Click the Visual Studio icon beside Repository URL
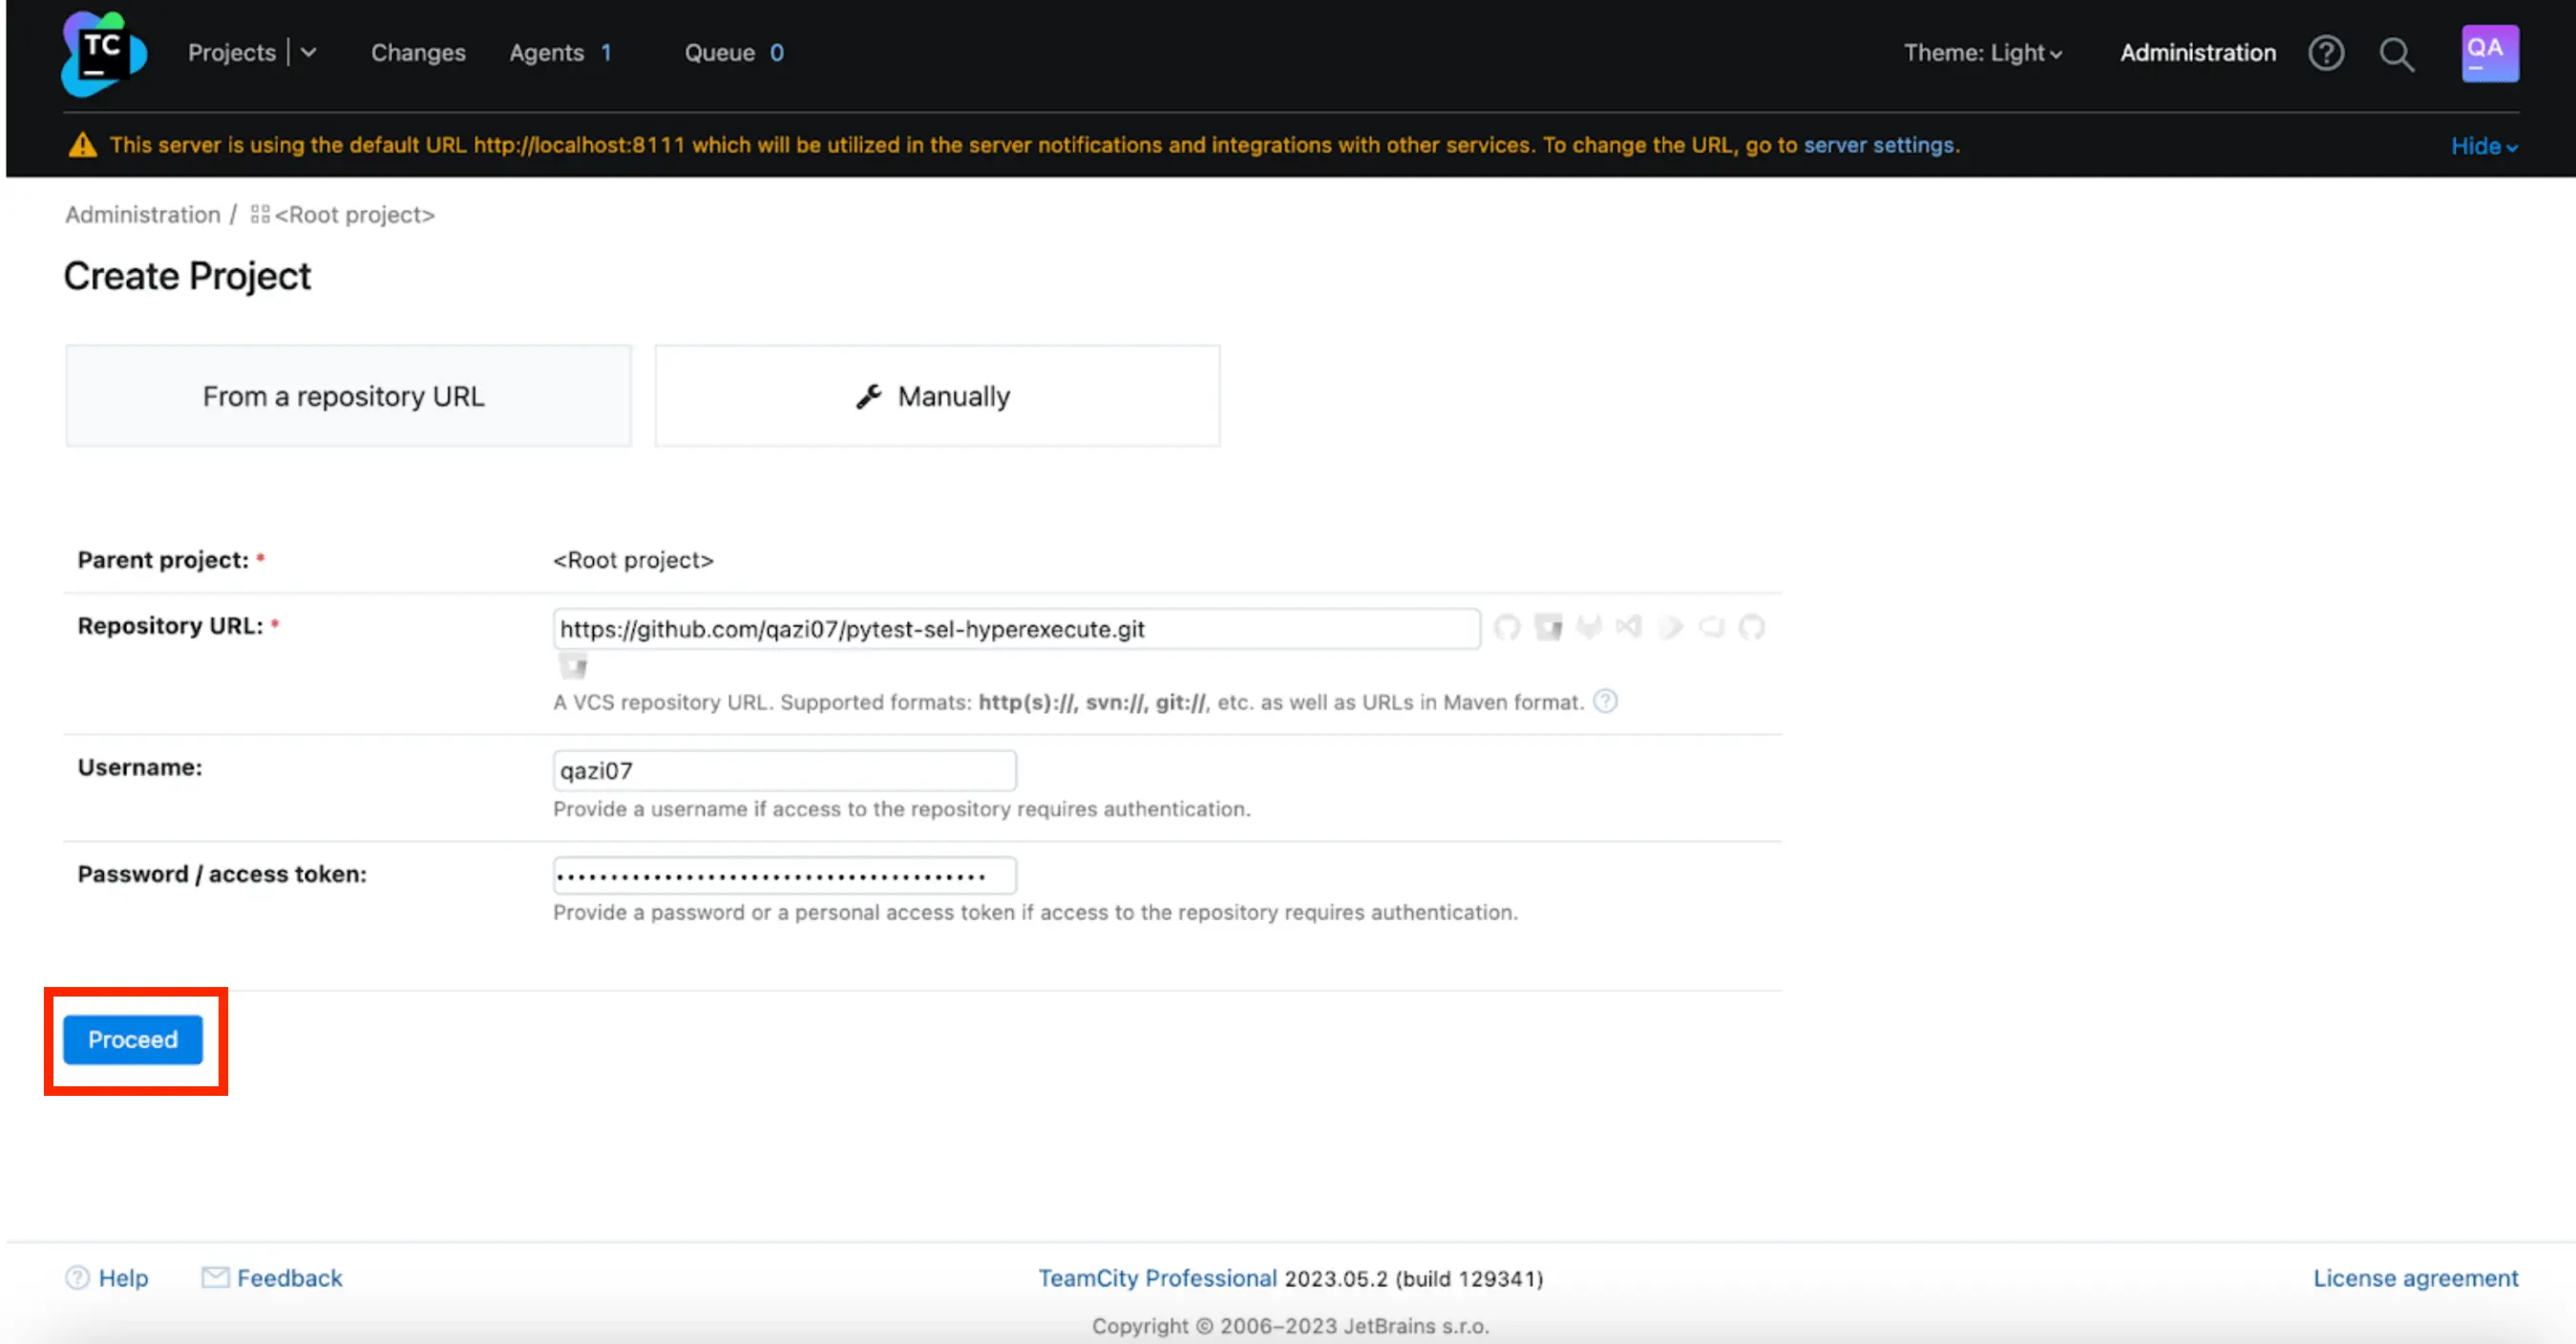 click(x=1629, y=627)
